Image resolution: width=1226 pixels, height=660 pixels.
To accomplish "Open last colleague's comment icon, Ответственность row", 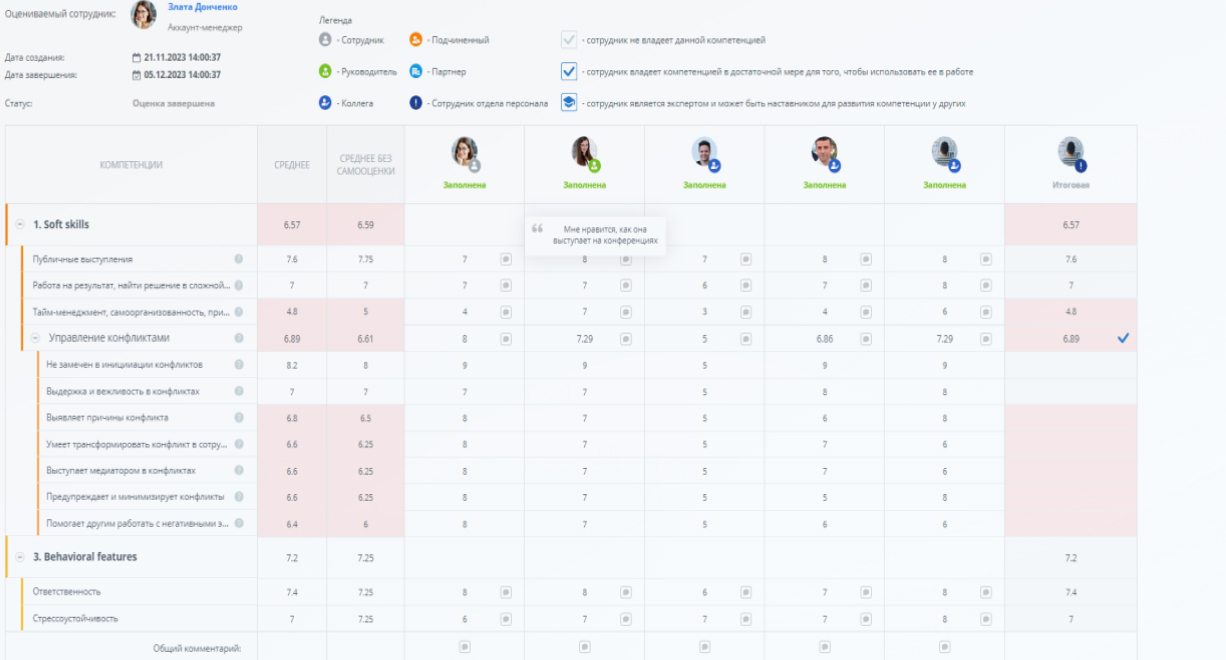I will [986, 592].
